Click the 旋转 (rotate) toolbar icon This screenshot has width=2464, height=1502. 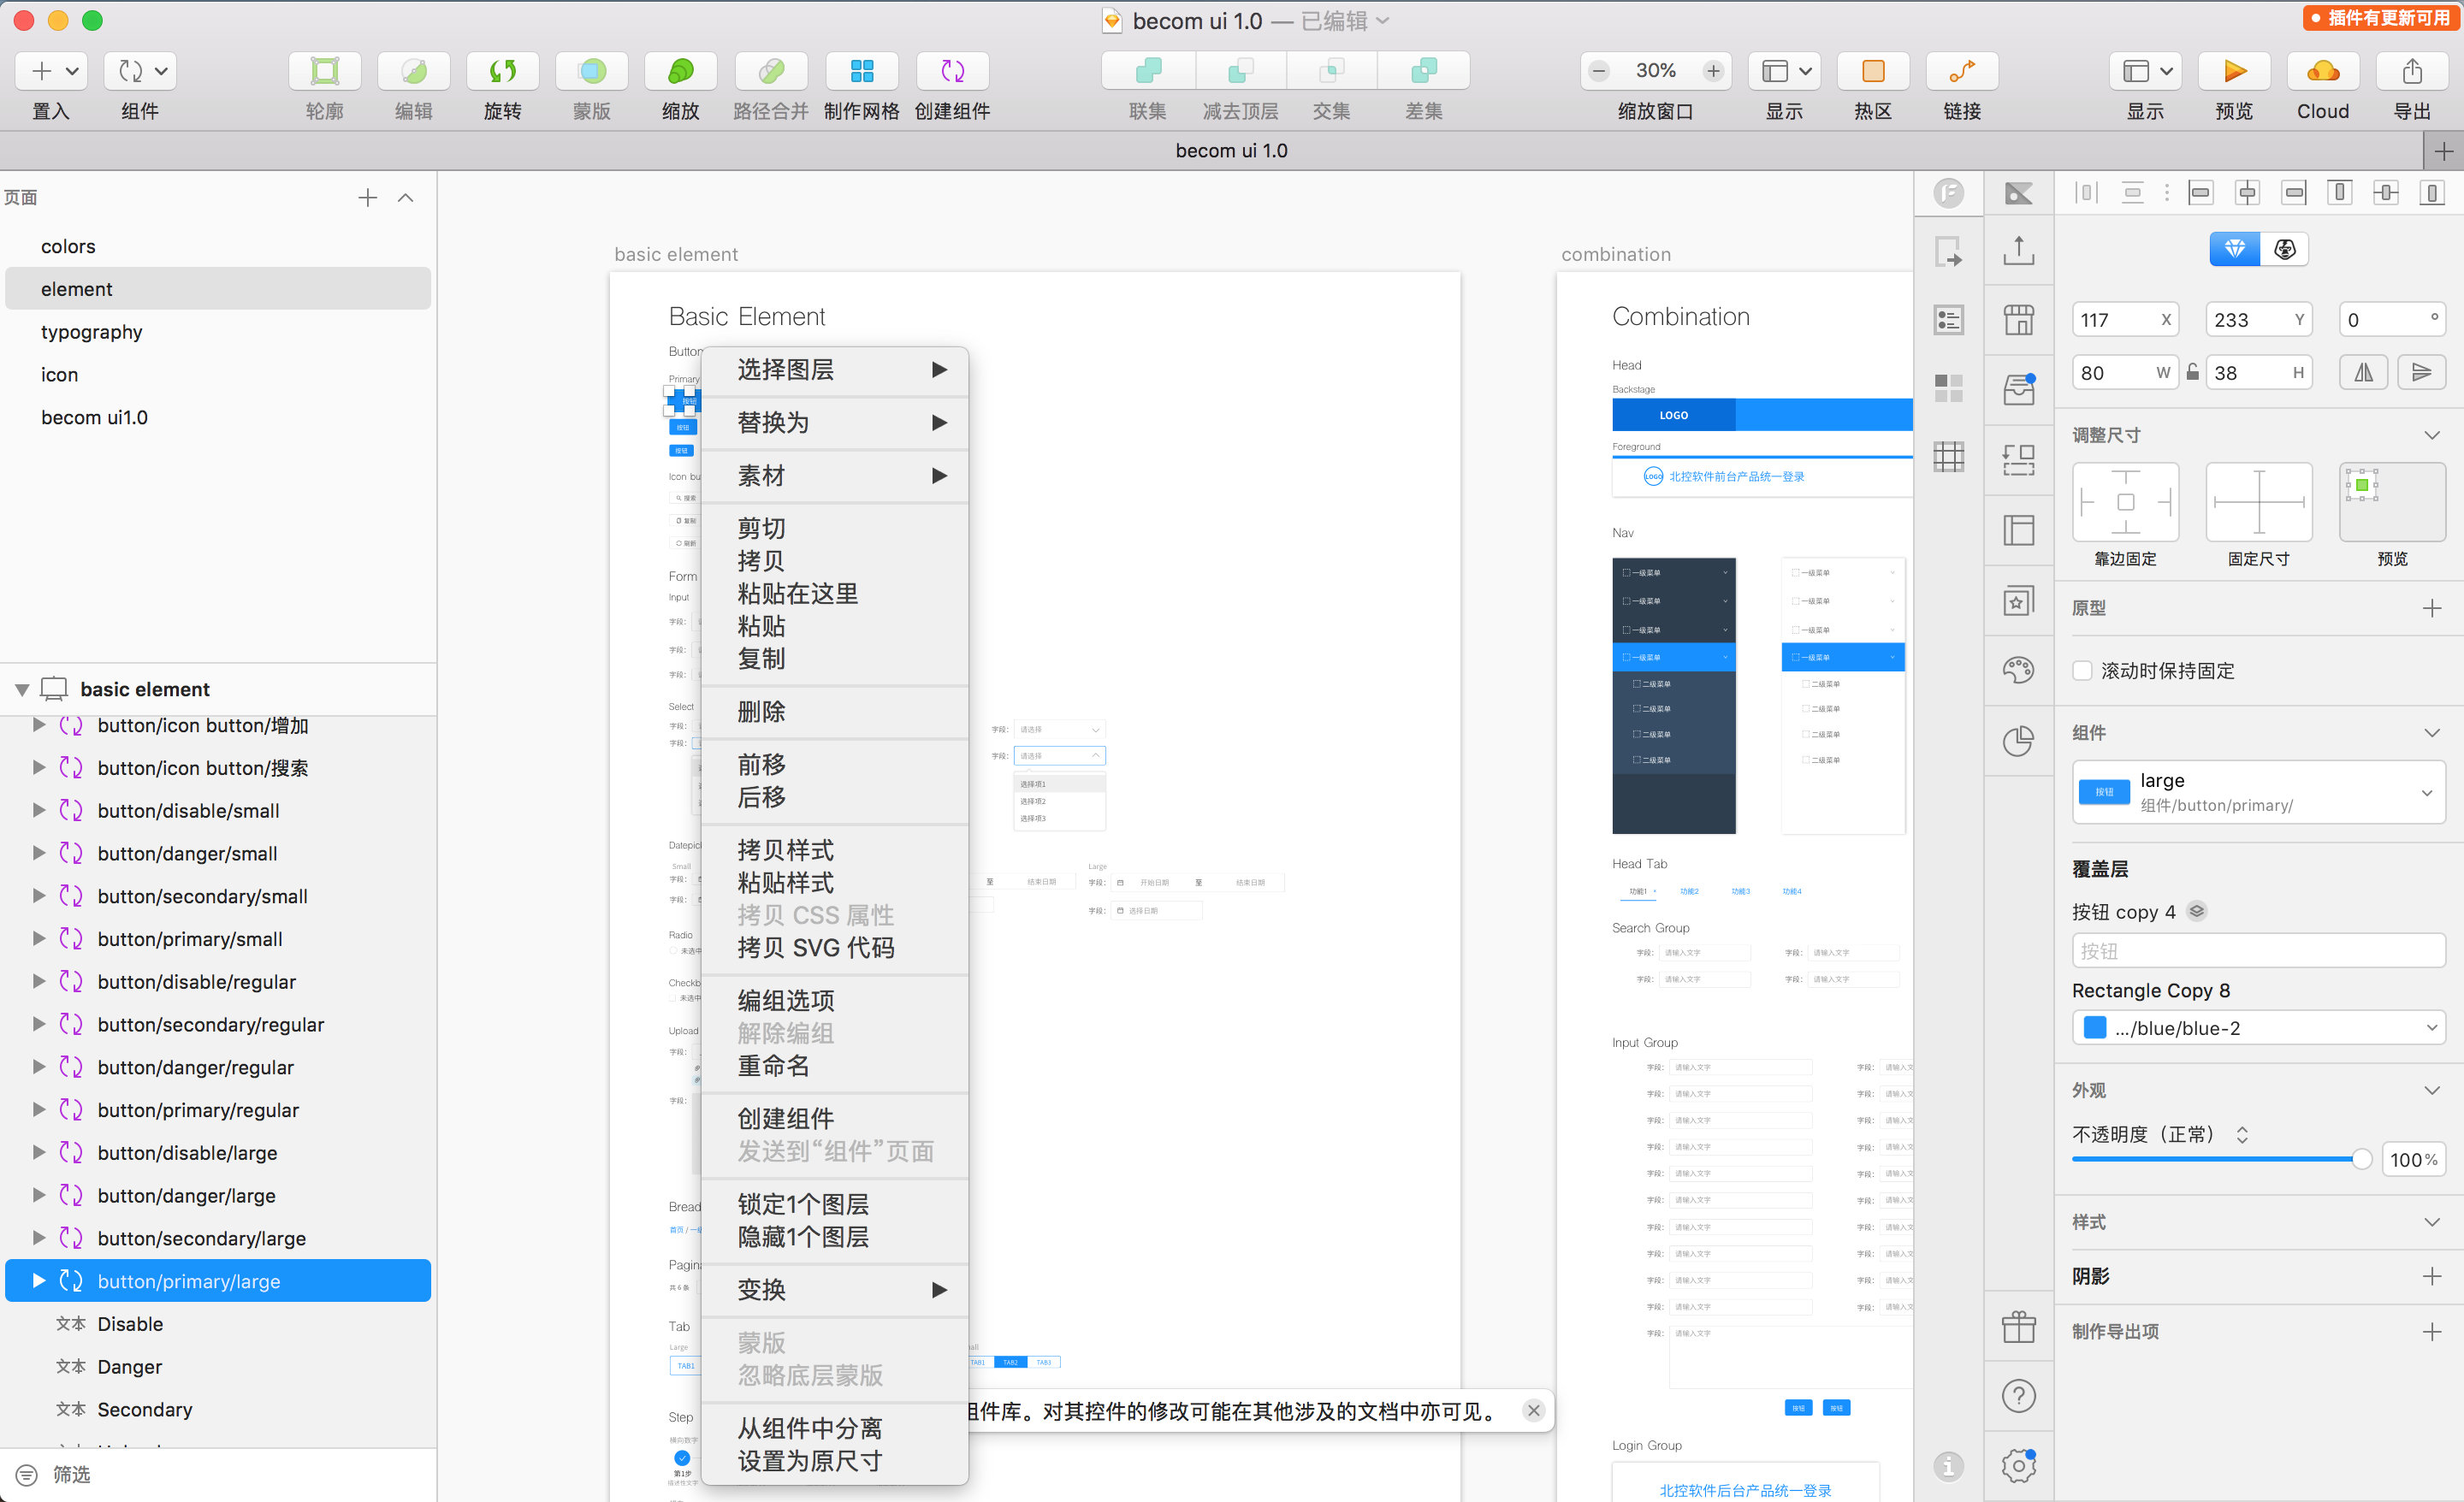(502, 71)
